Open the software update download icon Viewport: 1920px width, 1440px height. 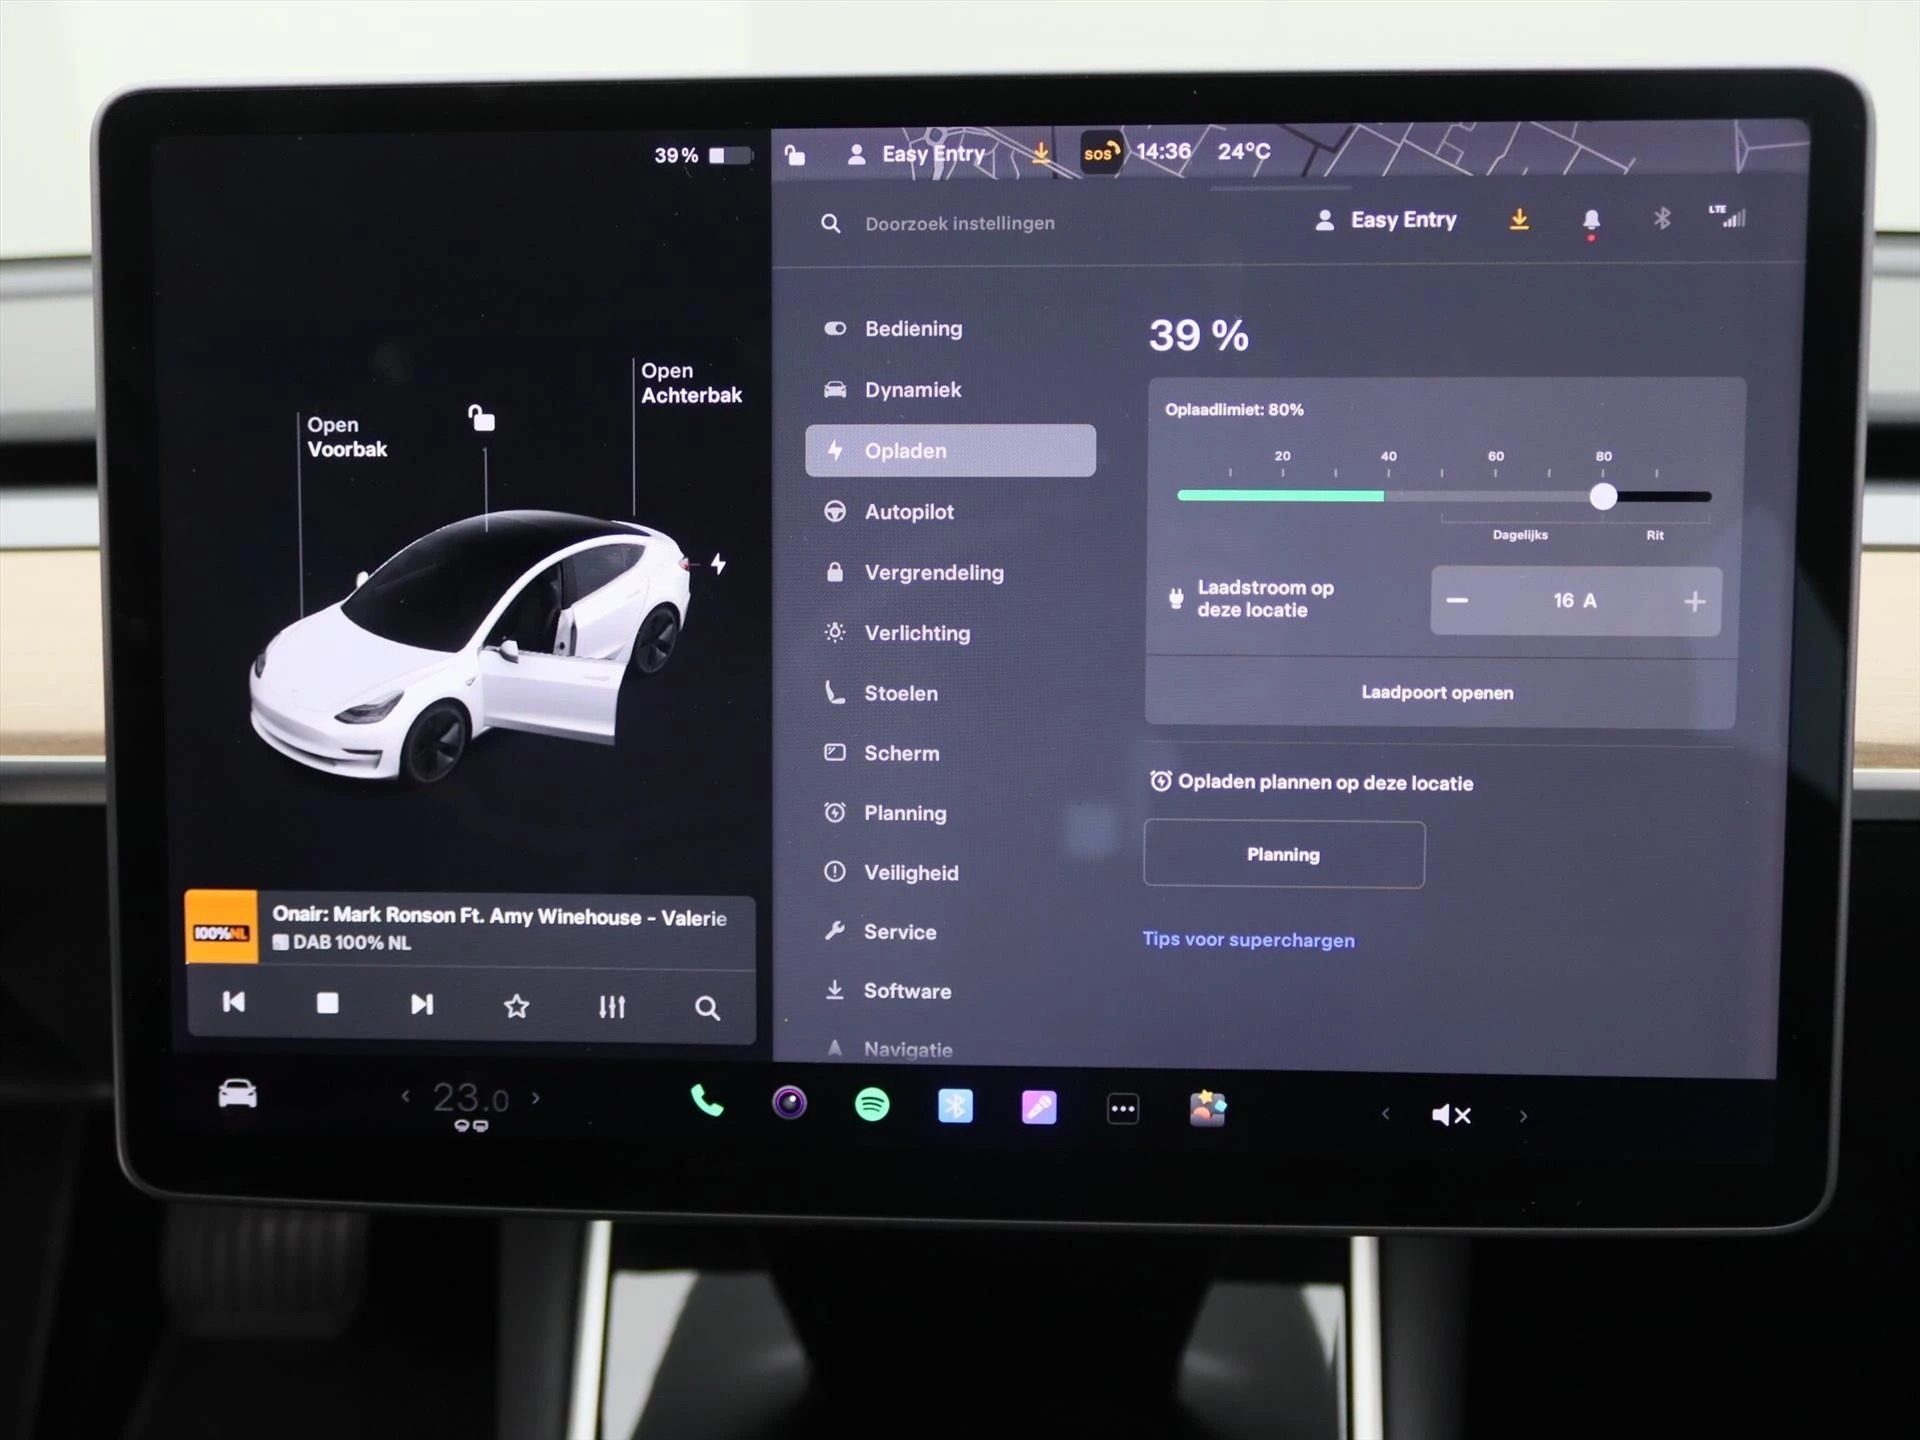tap(1519, 220)
